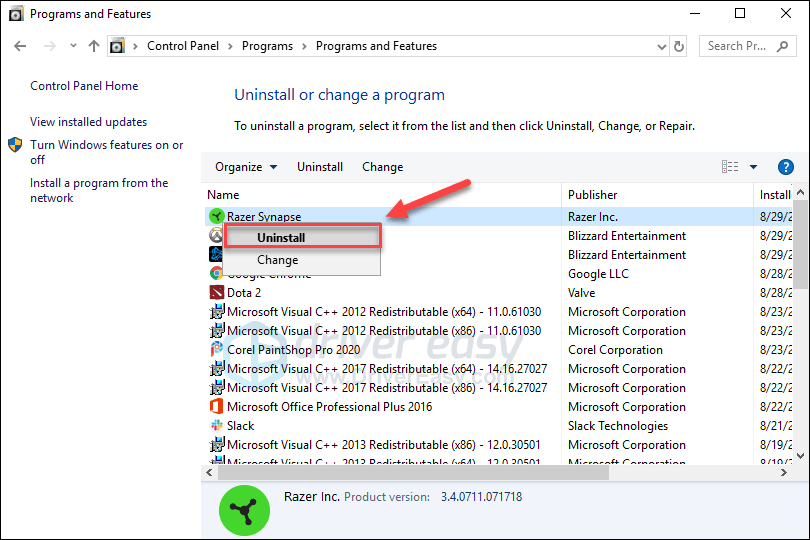
Task: Click Uninstall in the toolbar
Action: pyautogui.click(x=320, y=167)
